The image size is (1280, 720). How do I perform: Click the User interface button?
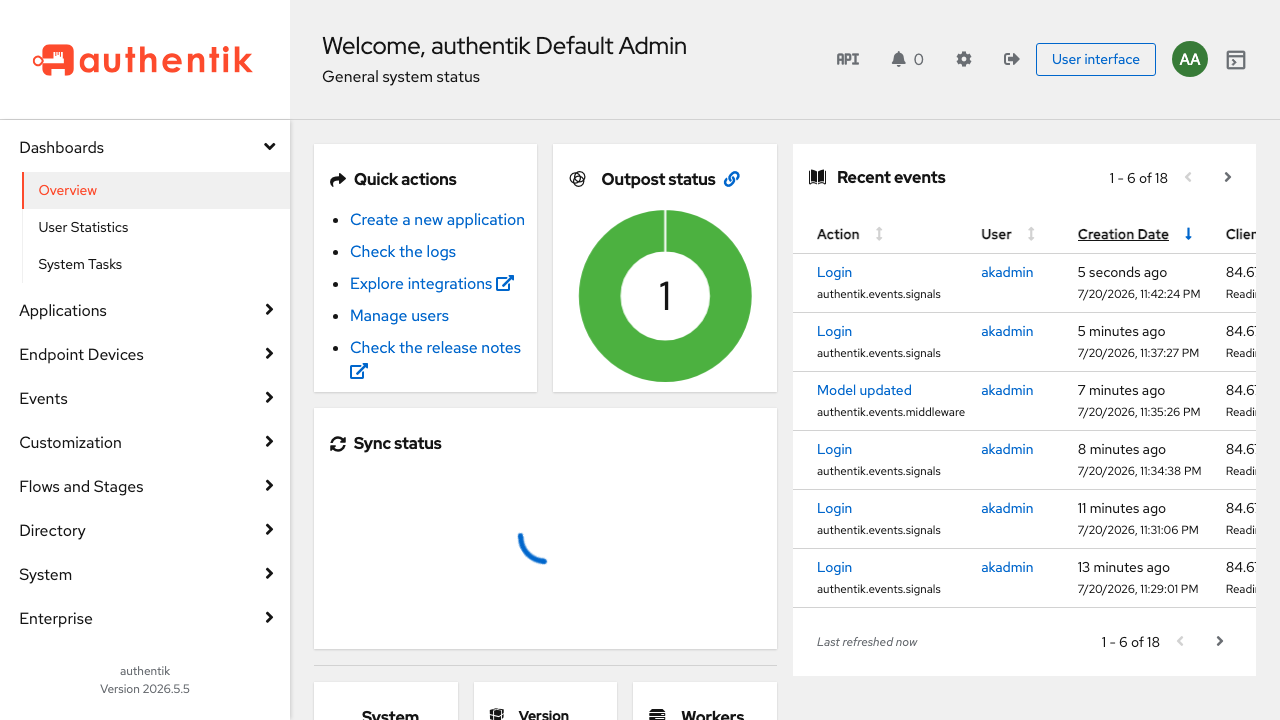[x=1096, y=59]
